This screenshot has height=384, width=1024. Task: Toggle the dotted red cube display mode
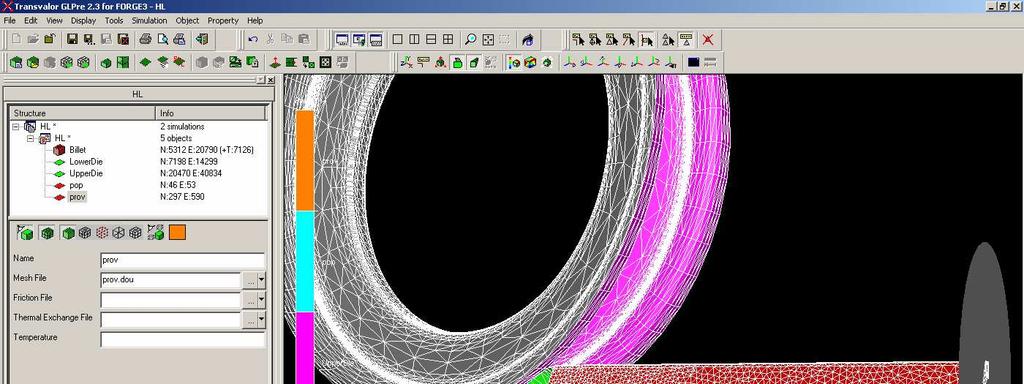101,232
